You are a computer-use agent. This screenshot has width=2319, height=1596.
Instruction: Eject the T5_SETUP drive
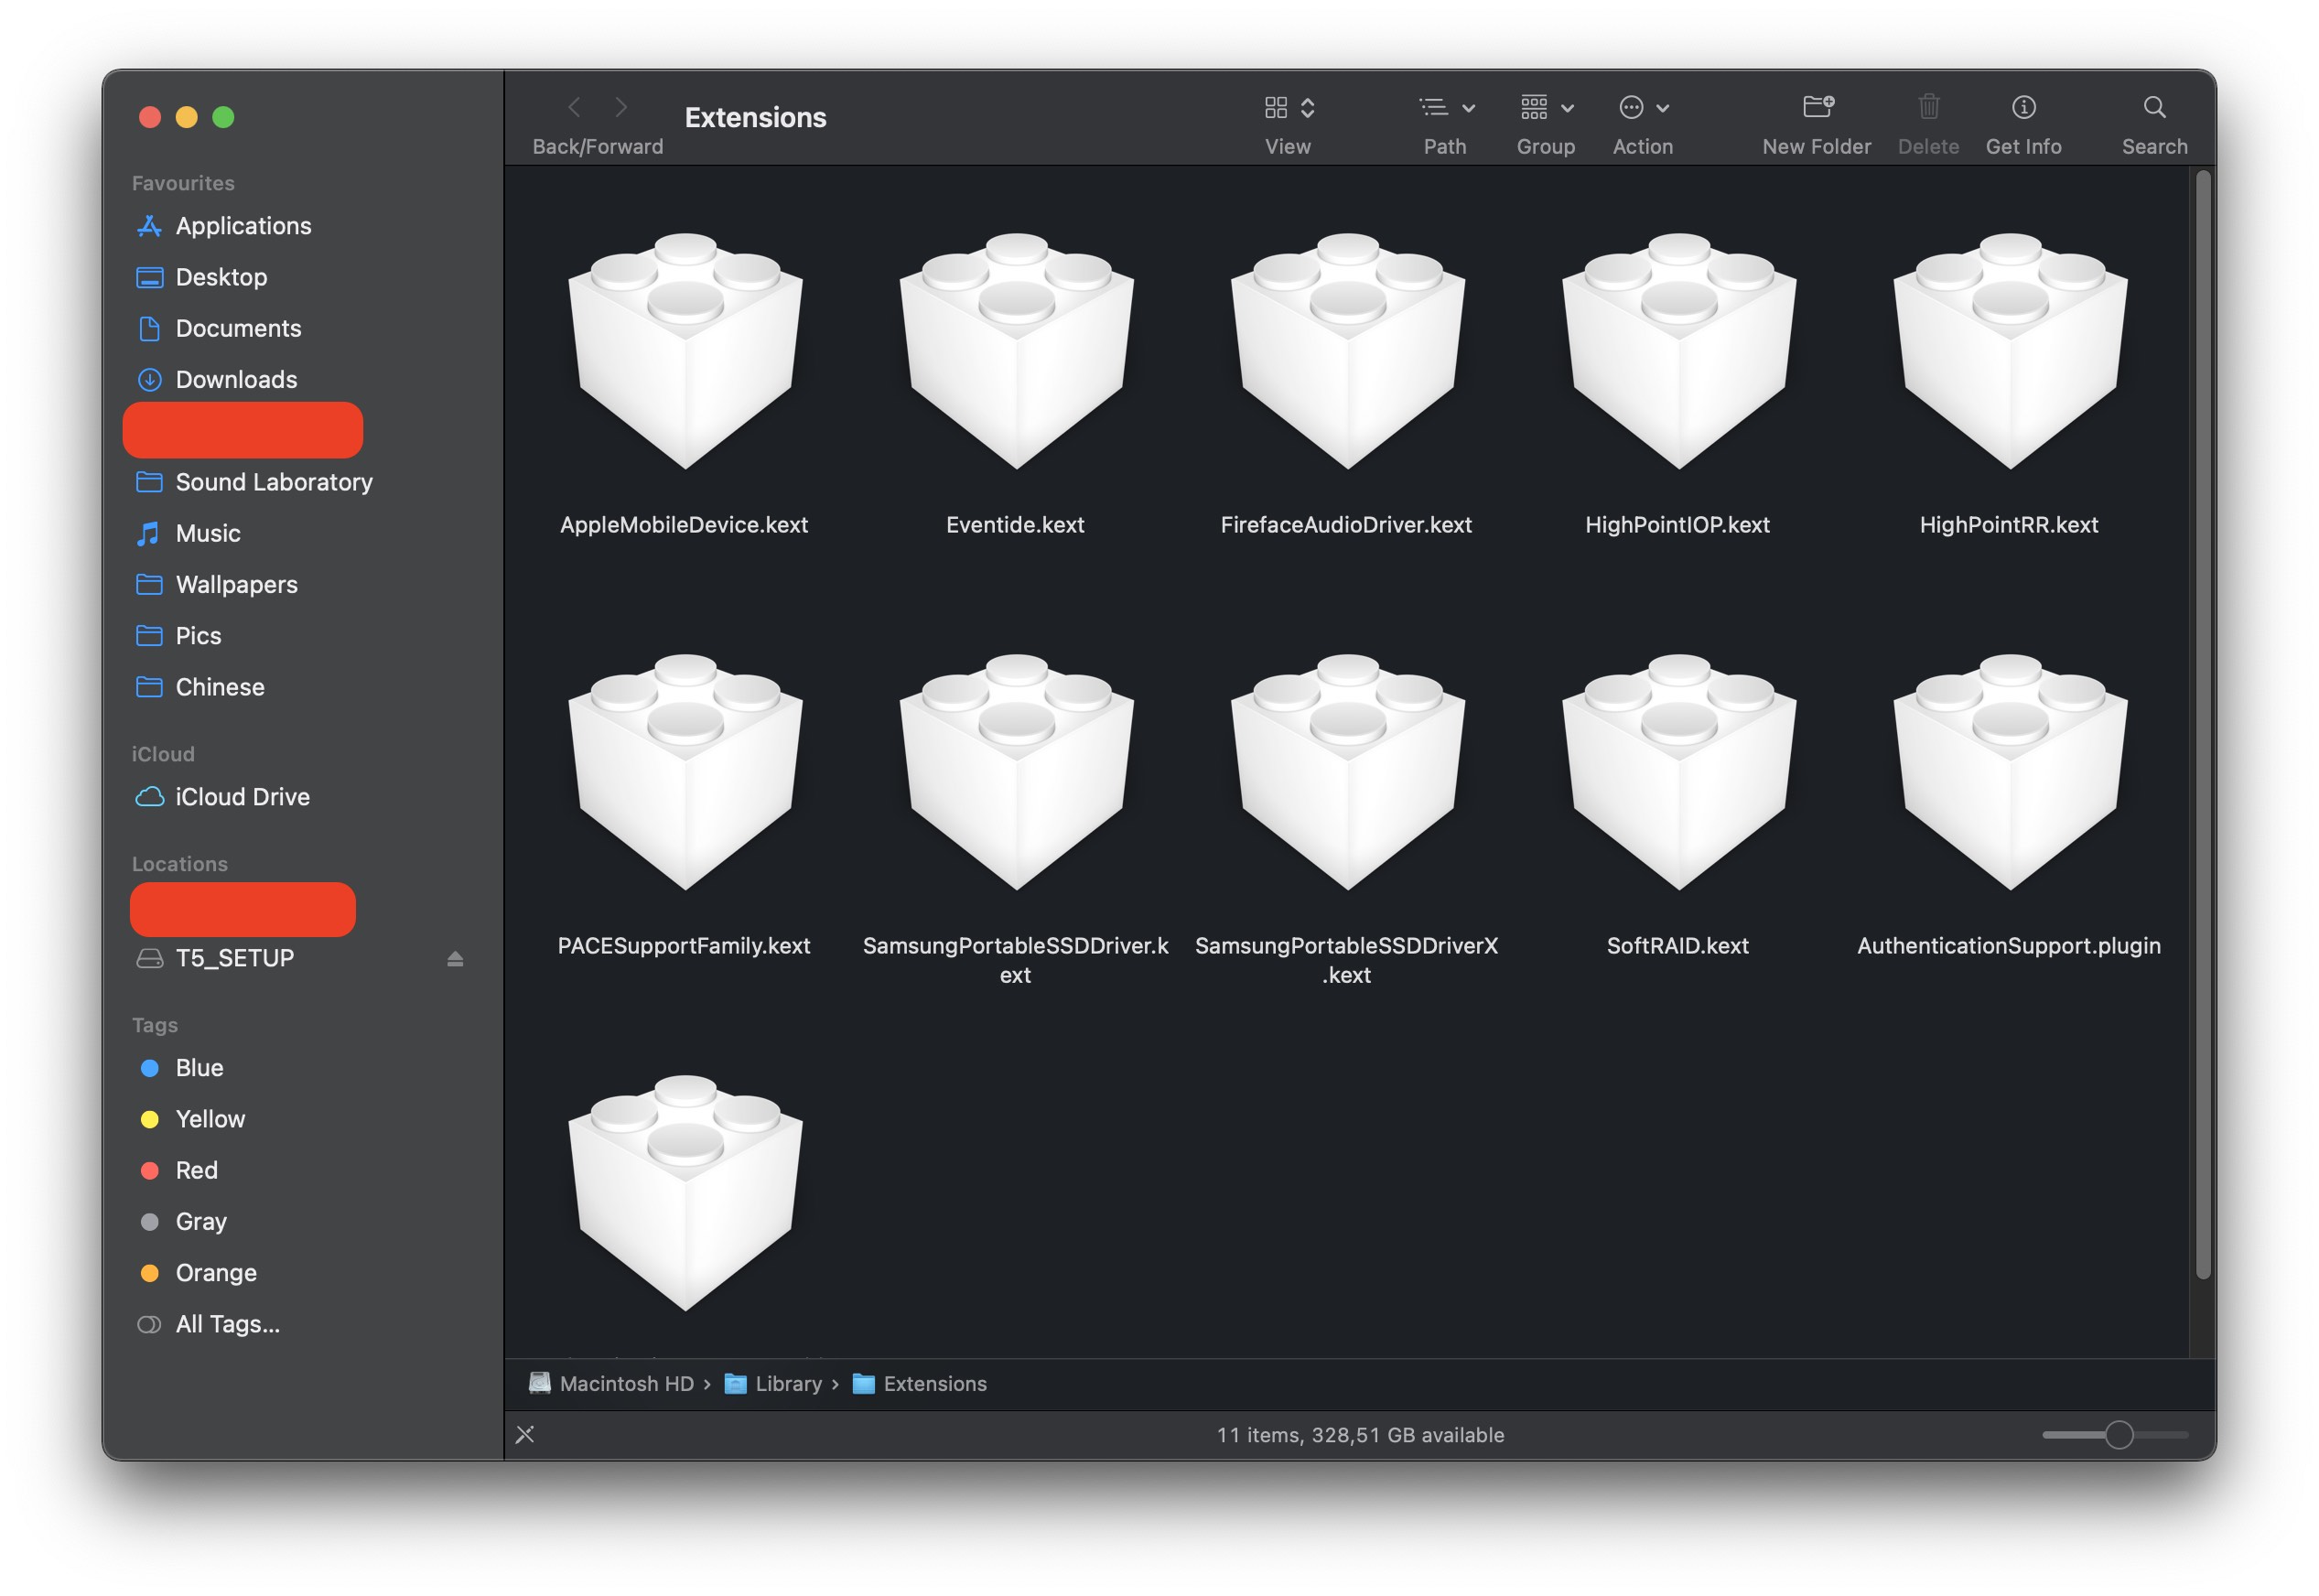(455, 959)
